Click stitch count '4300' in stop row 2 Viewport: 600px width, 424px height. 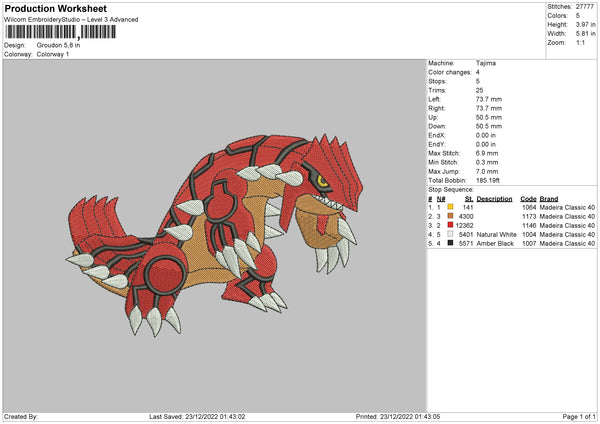point(466,216)
